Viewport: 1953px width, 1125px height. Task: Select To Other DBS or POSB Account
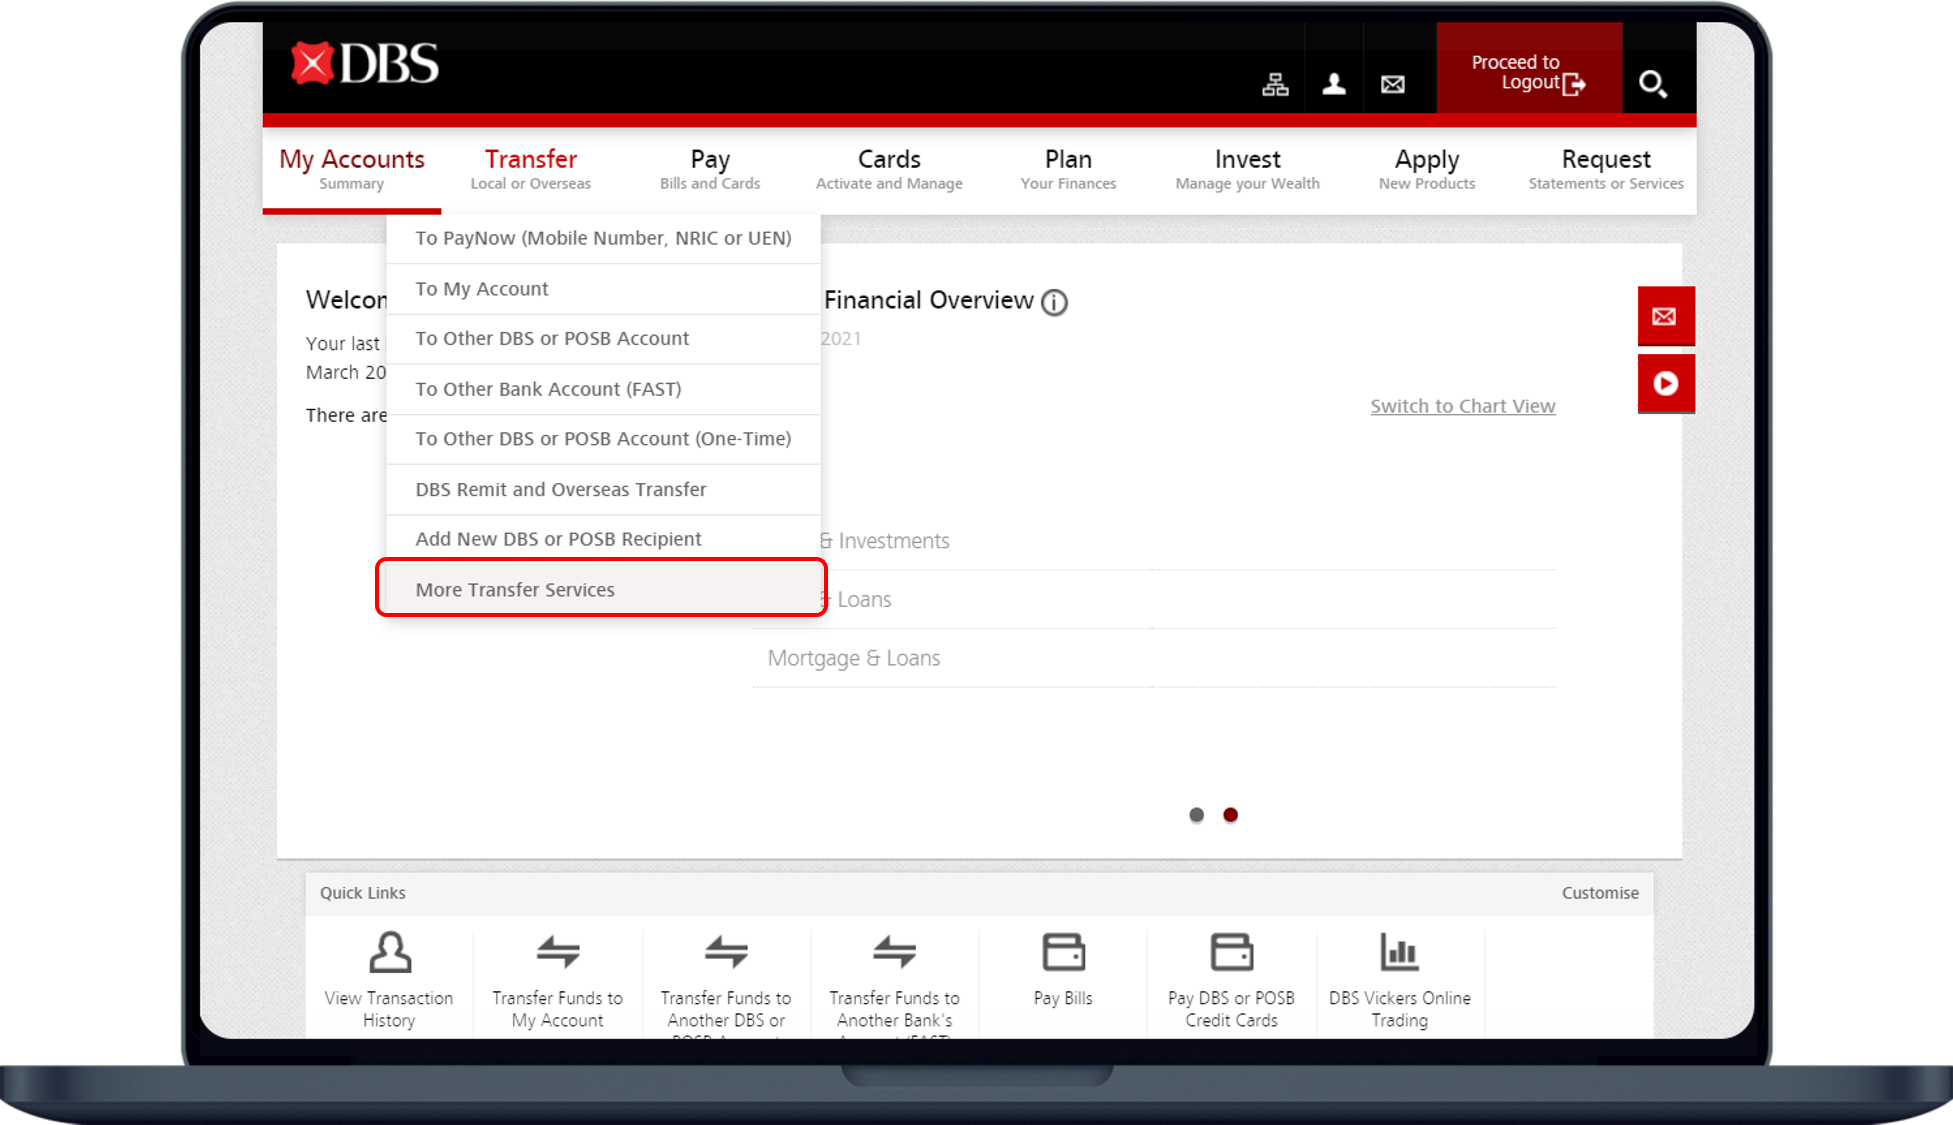coord(603,339)
